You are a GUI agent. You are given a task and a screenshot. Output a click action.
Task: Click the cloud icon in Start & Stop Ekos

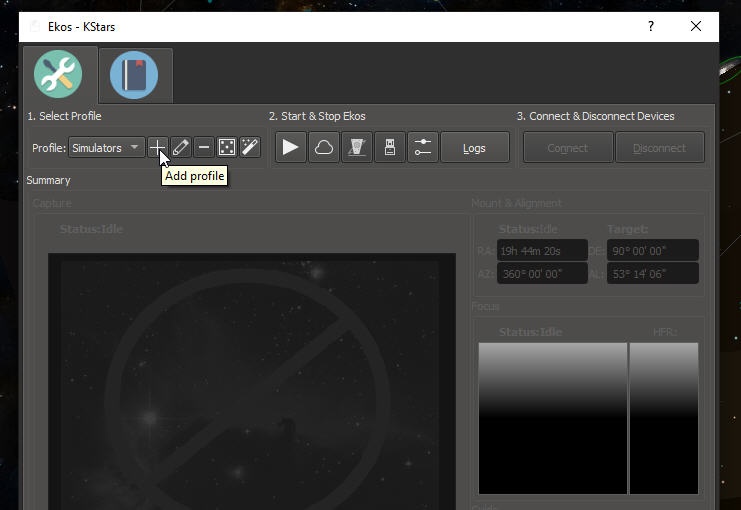pyautogui.click(x=324, y=148)
